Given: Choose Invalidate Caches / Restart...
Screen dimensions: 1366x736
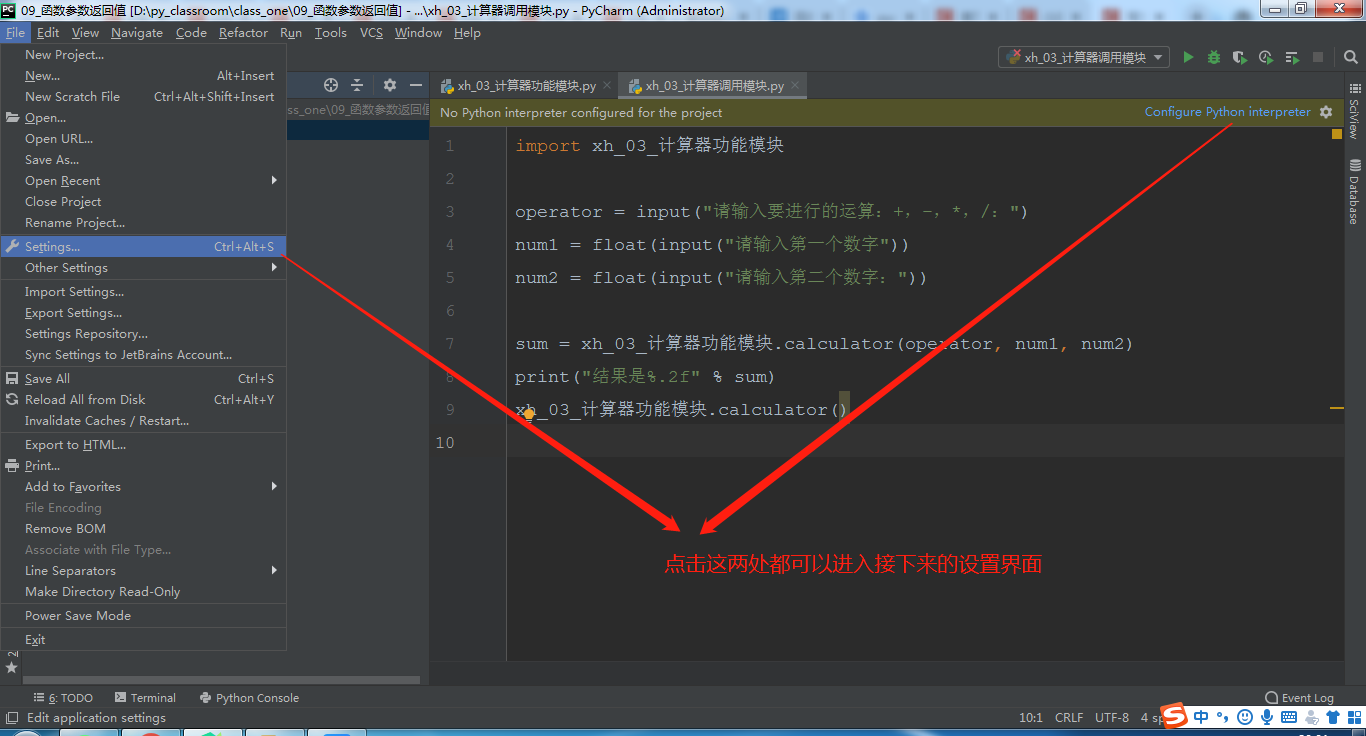Looking at the screenshot, I should click(143, 421).
